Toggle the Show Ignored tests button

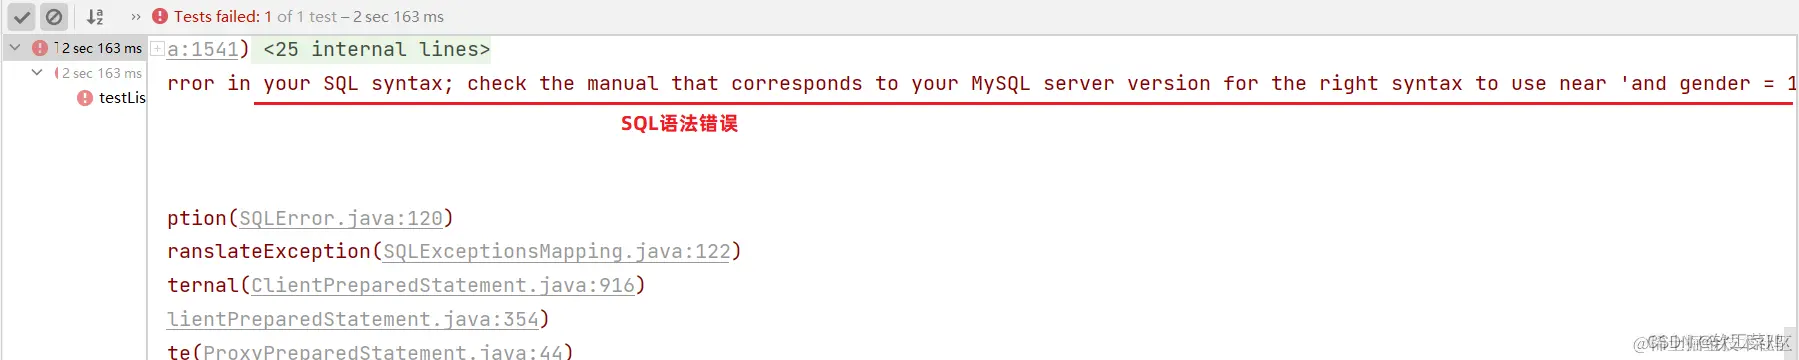pos(54,17)
